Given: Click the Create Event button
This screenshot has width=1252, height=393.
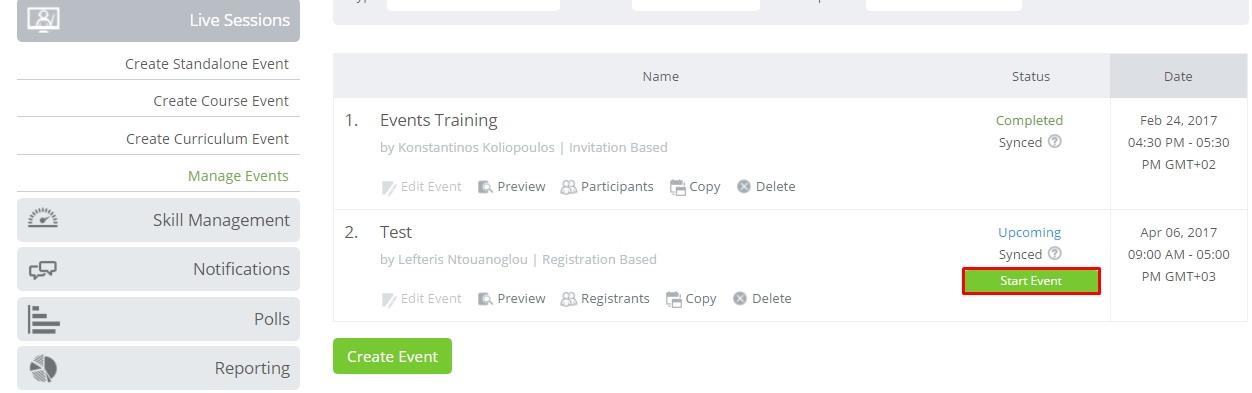Looking at the screenshot, I should [392, 357].
